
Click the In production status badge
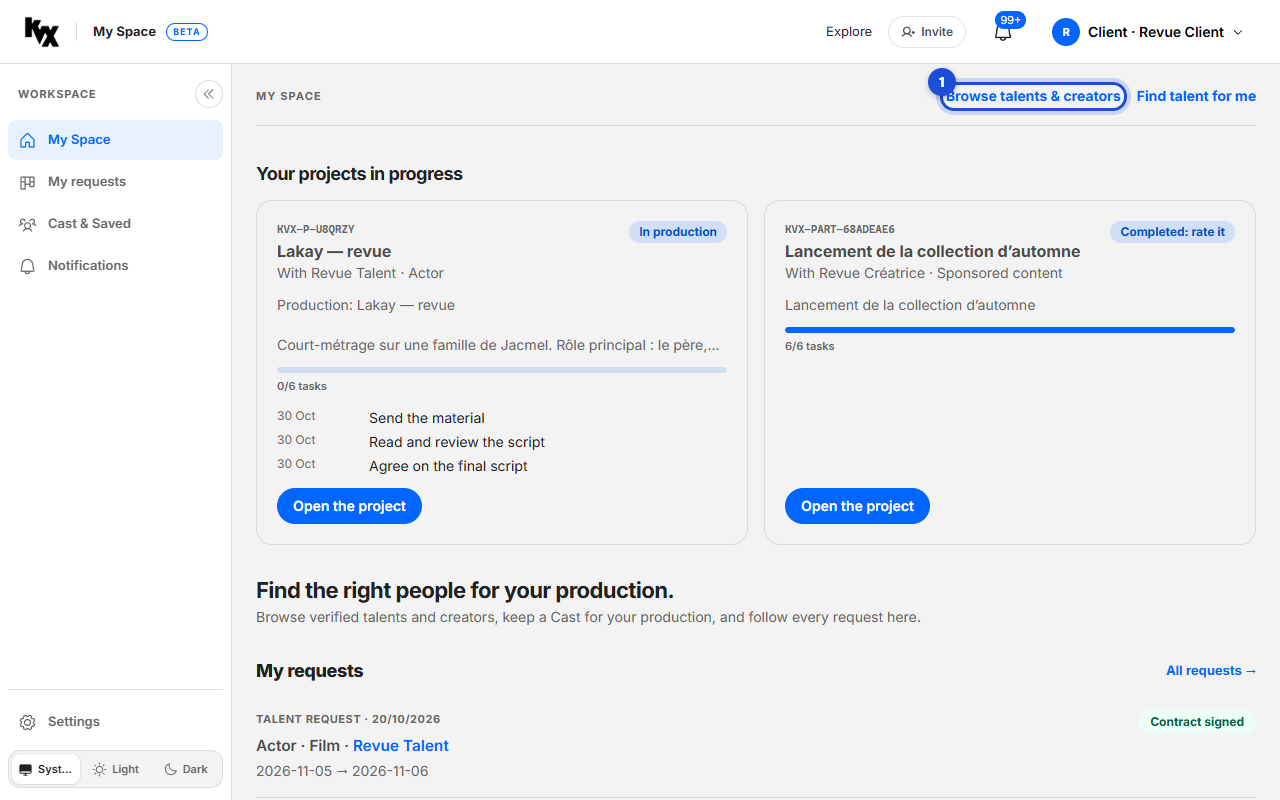point(678,232)
